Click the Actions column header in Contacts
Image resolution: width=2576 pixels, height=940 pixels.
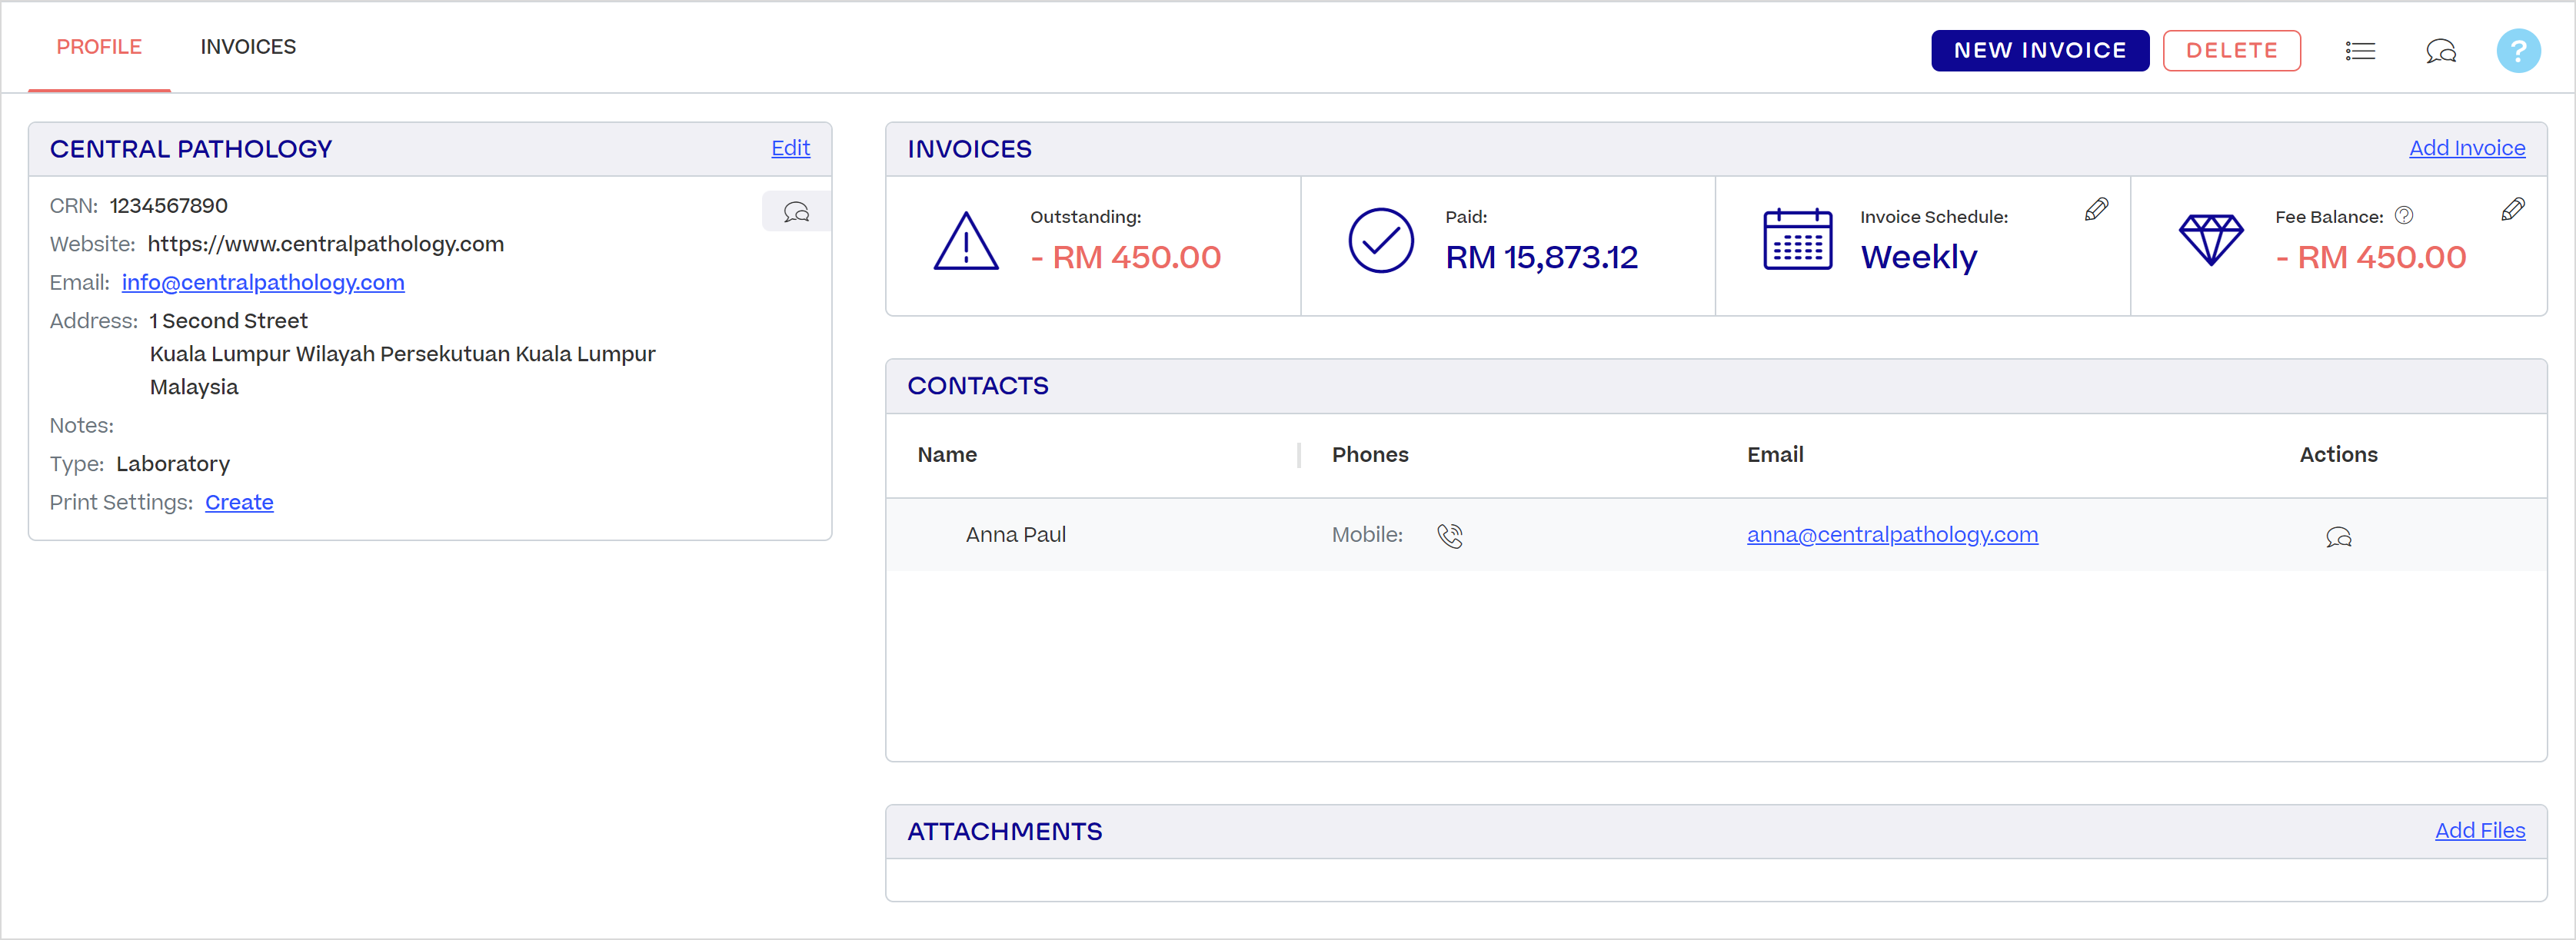pyautogui.click(x=2338, y=455)
